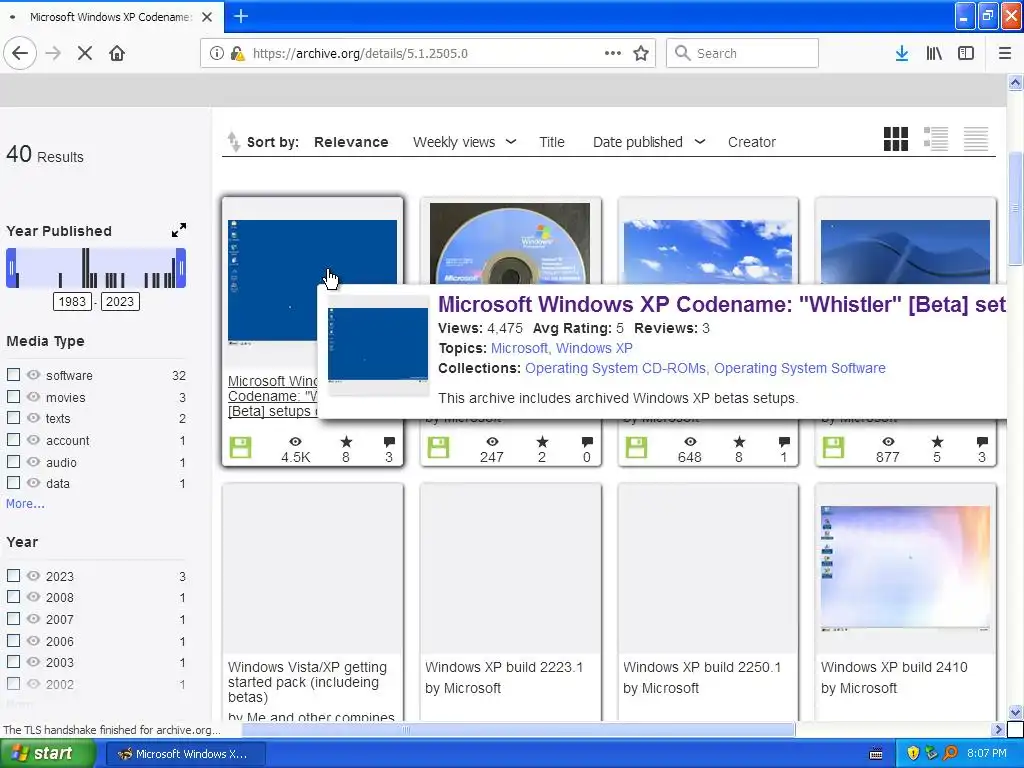Open the browser home page icon
This screenshot has height=768, width=1024.
[x=117, y=53]
